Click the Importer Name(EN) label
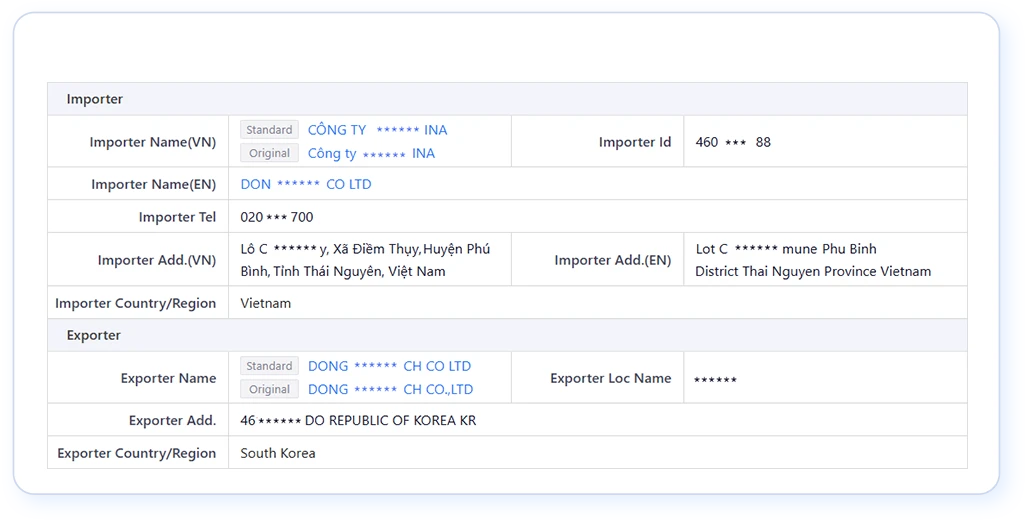Screen dimensions: 1027x523 coord(153,185)
